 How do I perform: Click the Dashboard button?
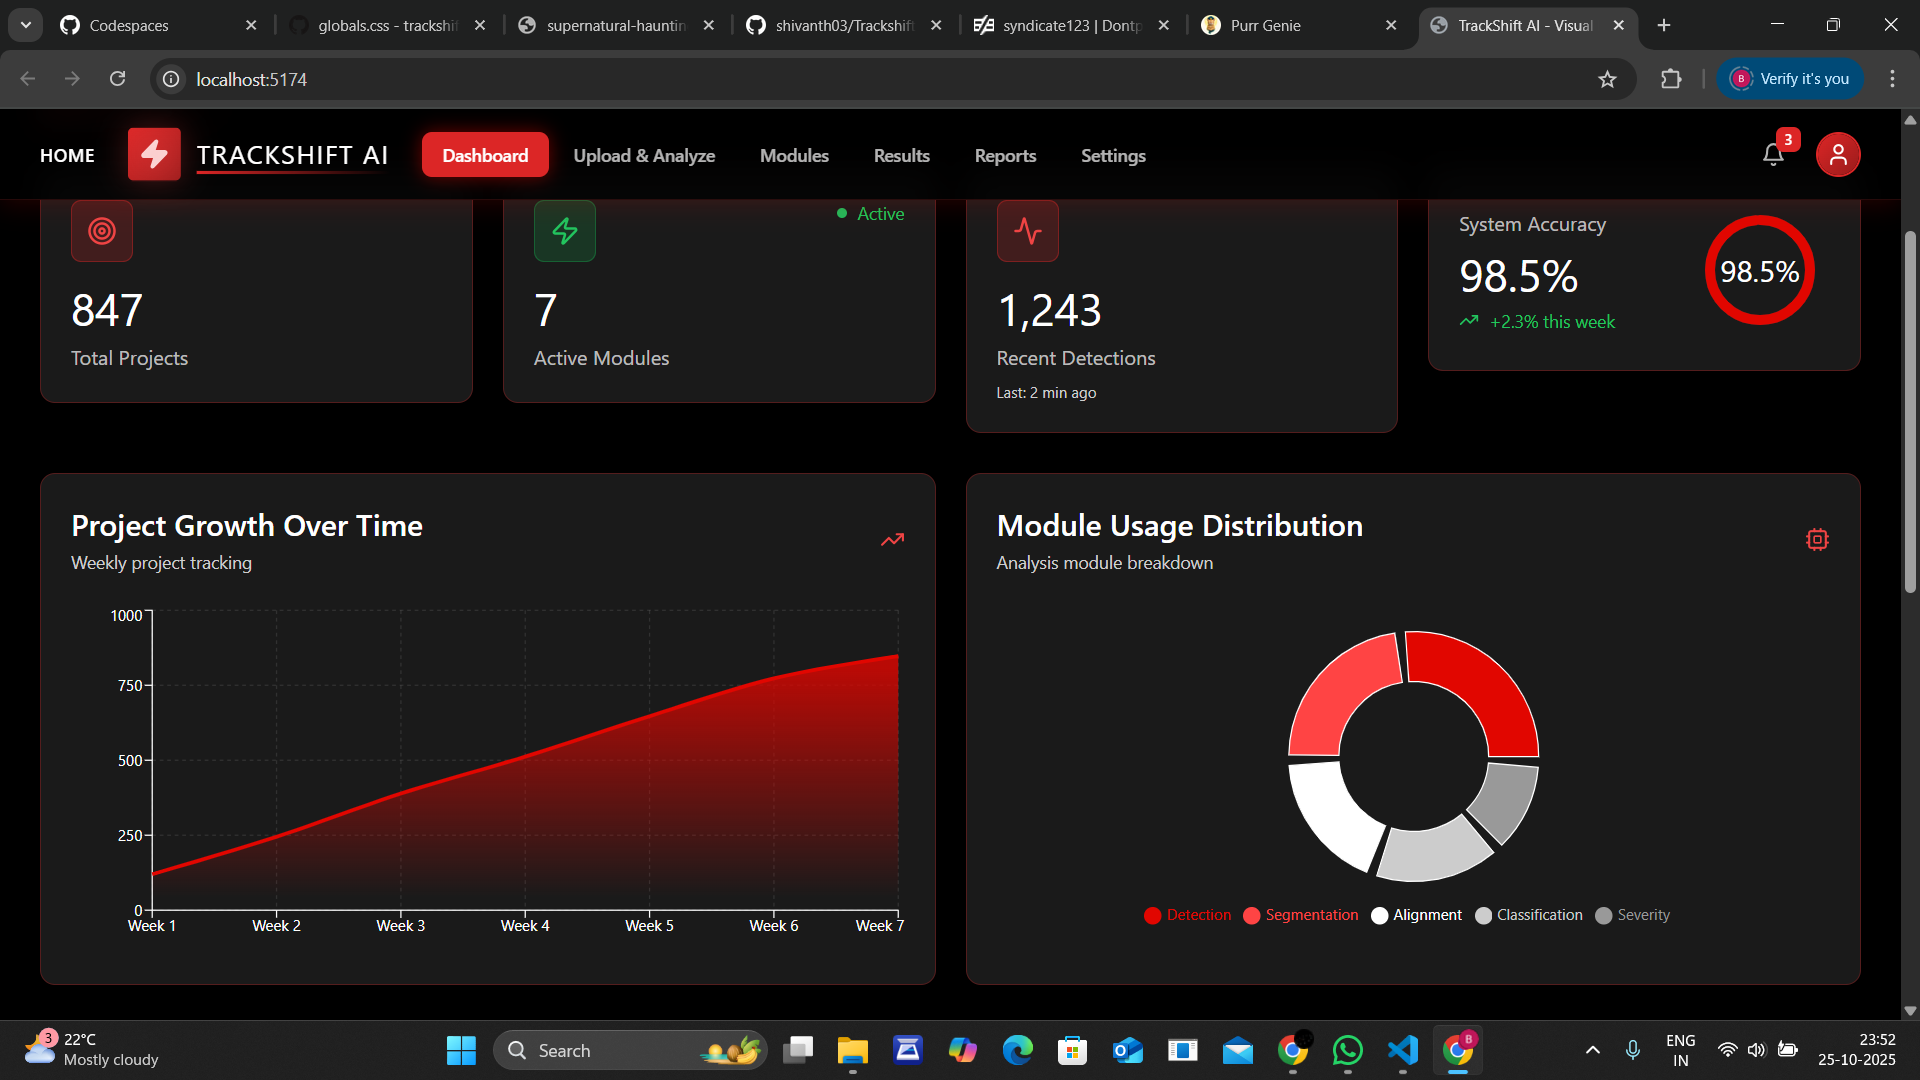(485, 156)
